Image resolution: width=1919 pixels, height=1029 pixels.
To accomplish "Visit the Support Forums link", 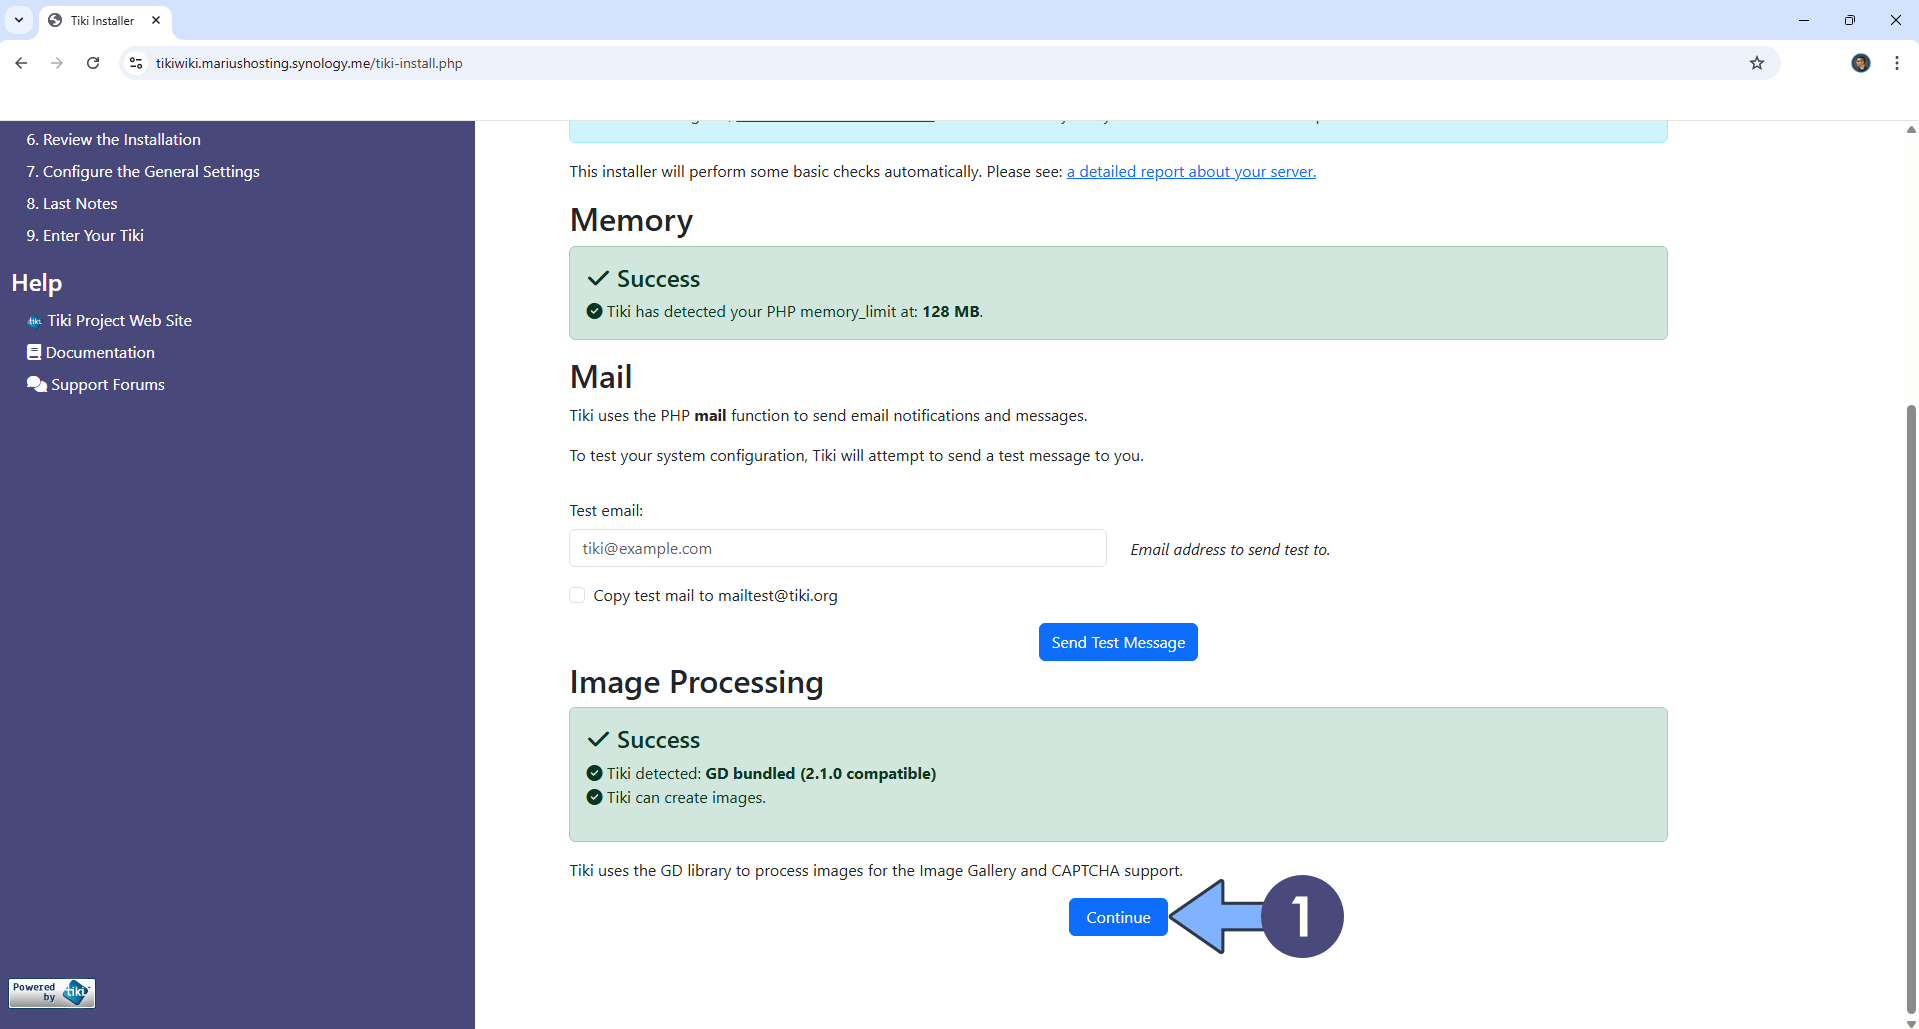I will 107,385.
